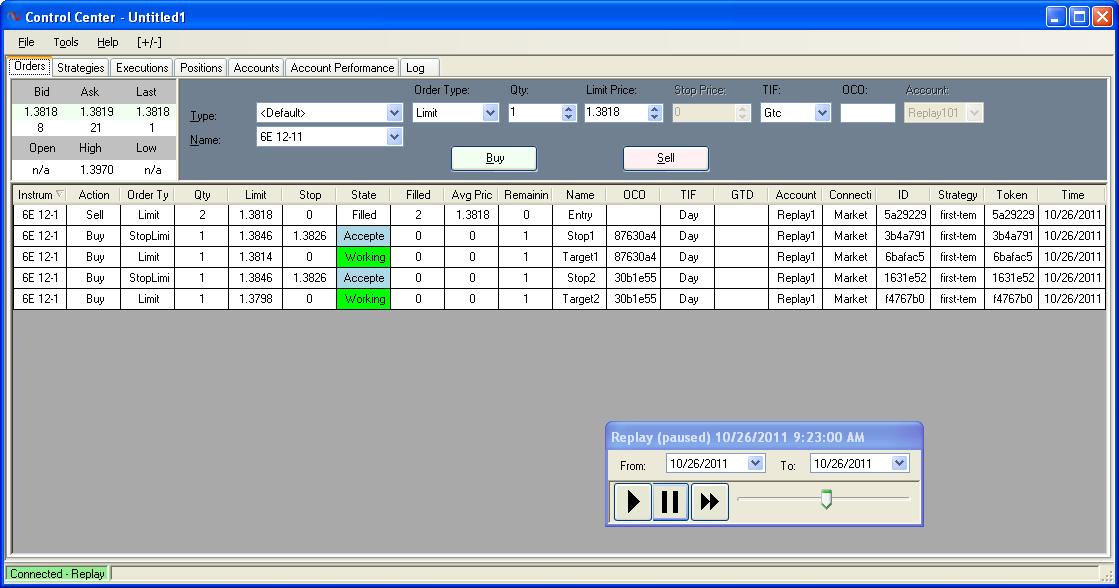
Task: Sort orders by Instrument column header
Action: (x=40, y=195)
